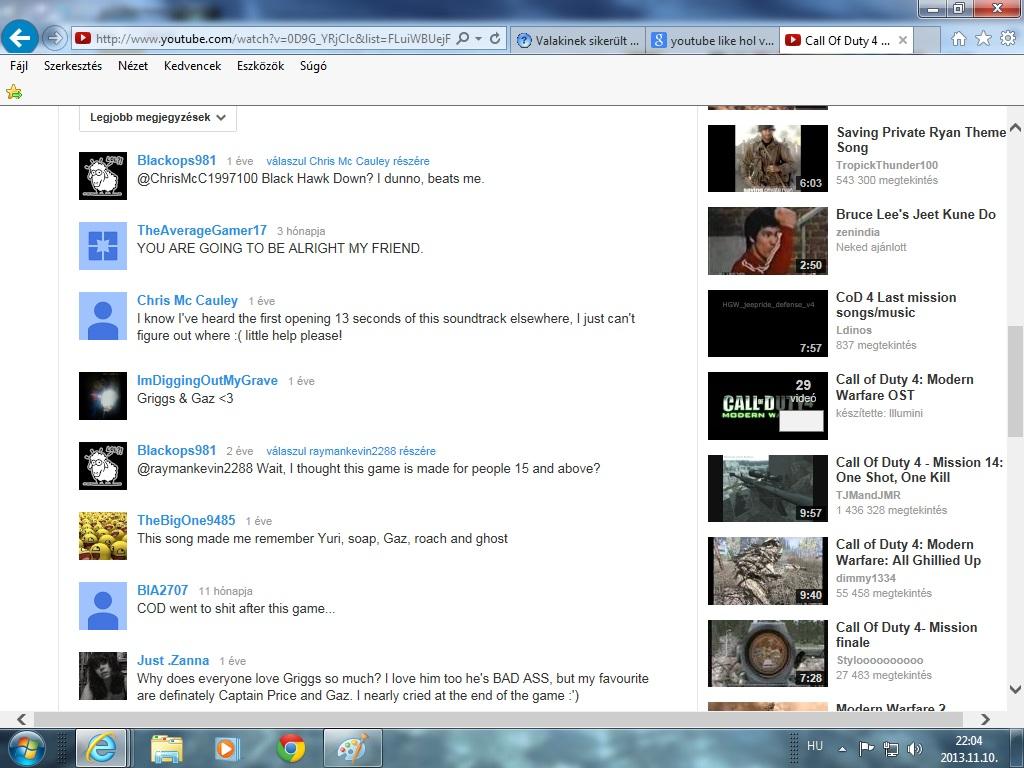The image size is (1024, 768).
Task: Open Chris Mc Cauley username link
Action: (187, 300)
